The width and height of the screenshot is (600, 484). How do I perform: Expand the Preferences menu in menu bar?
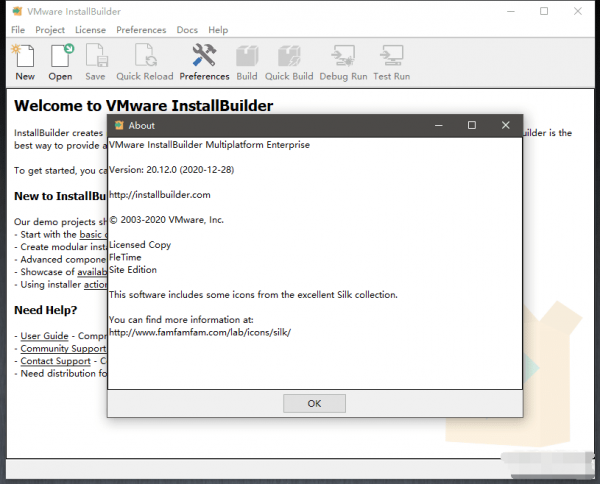[141, 31]
